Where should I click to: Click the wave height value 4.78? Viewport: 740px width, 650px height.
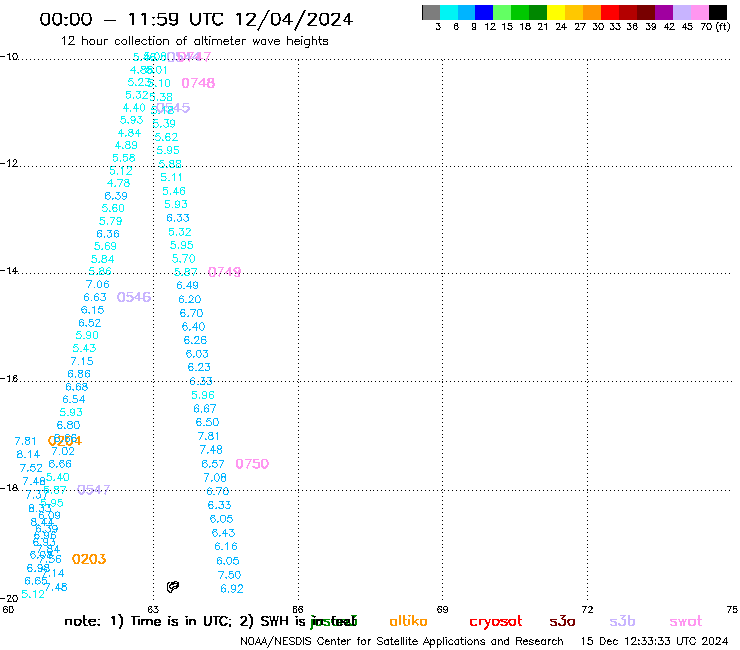[x=118, y=183]
